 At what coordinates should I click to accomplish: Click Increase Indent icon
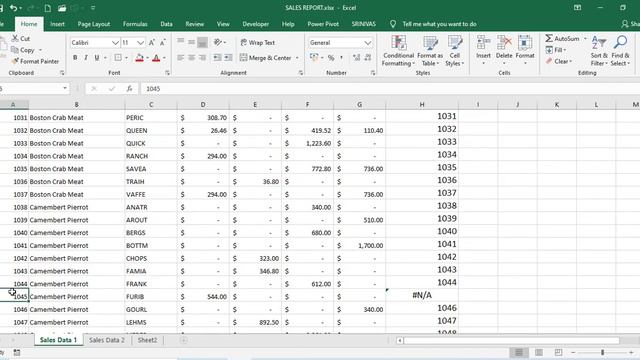click(229, 58)
